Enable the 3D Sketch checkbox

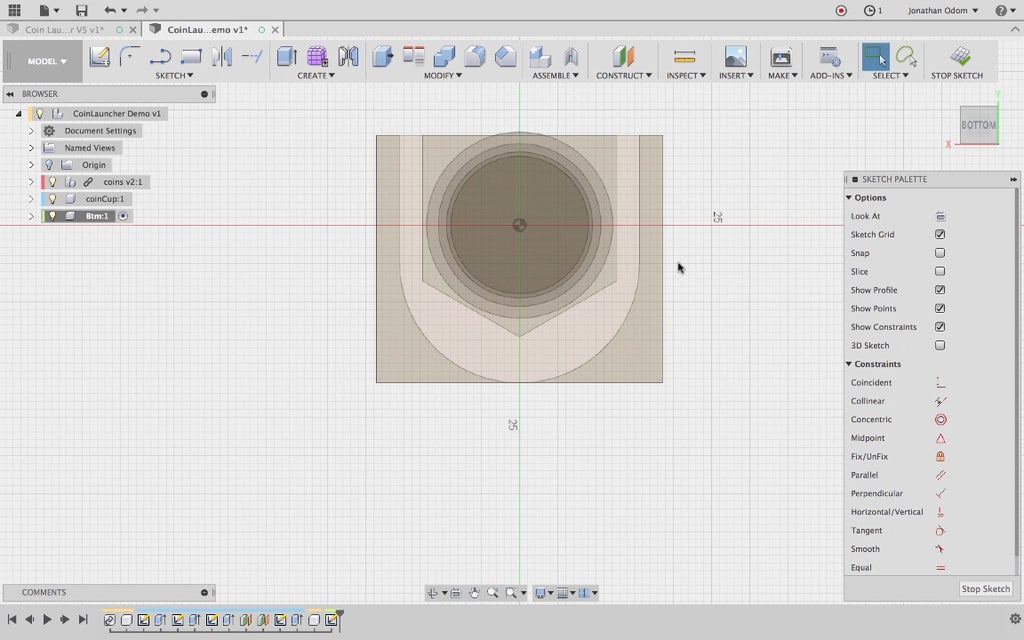[940, 346]
